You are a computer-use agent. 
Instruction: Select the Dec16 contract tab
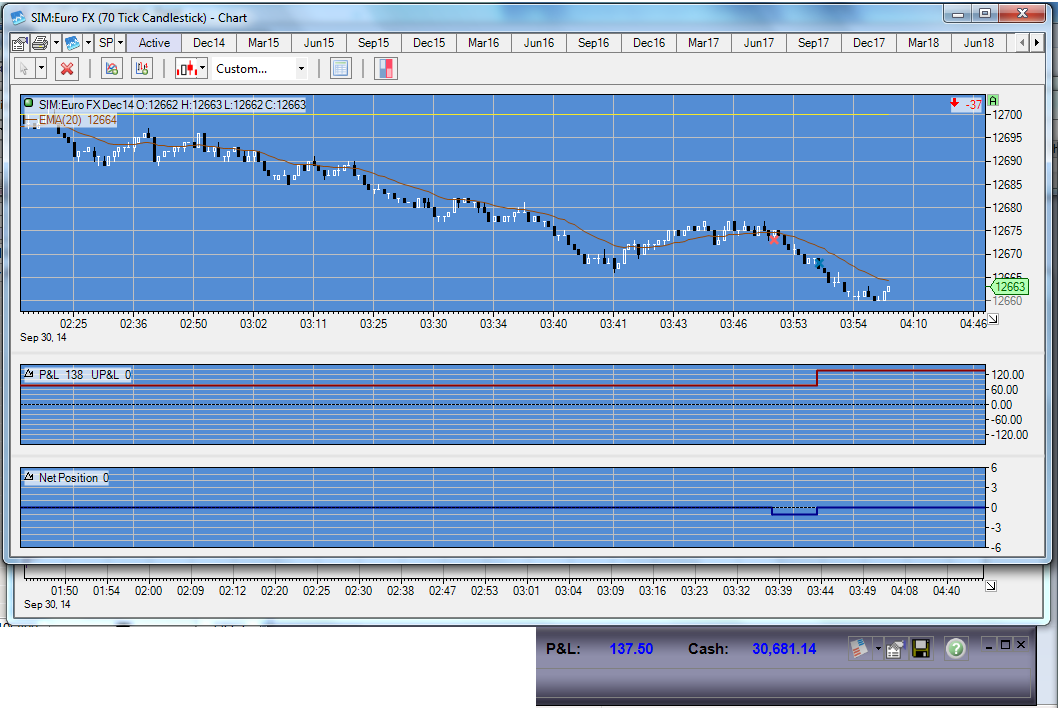pos(649,43)
